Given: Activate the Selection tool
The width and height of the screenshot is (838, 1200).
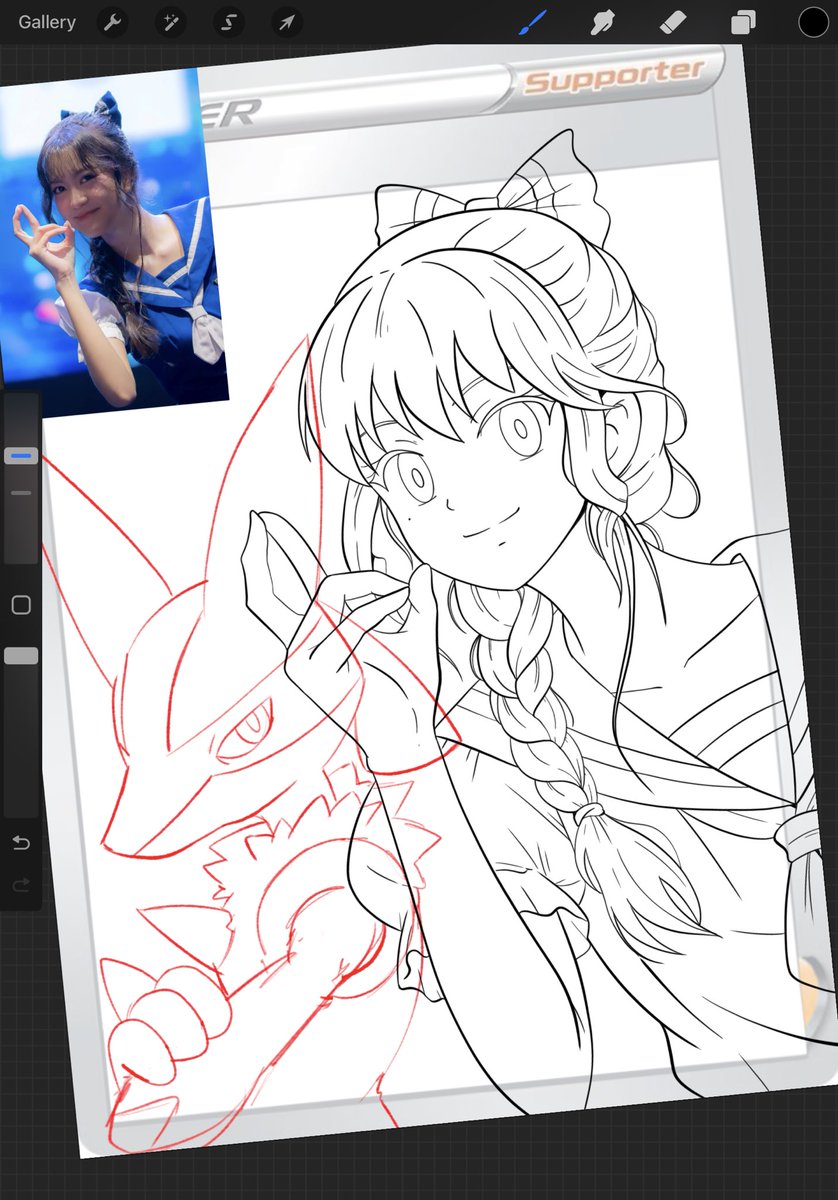Looking at the screenshot, I should (228, 21).
